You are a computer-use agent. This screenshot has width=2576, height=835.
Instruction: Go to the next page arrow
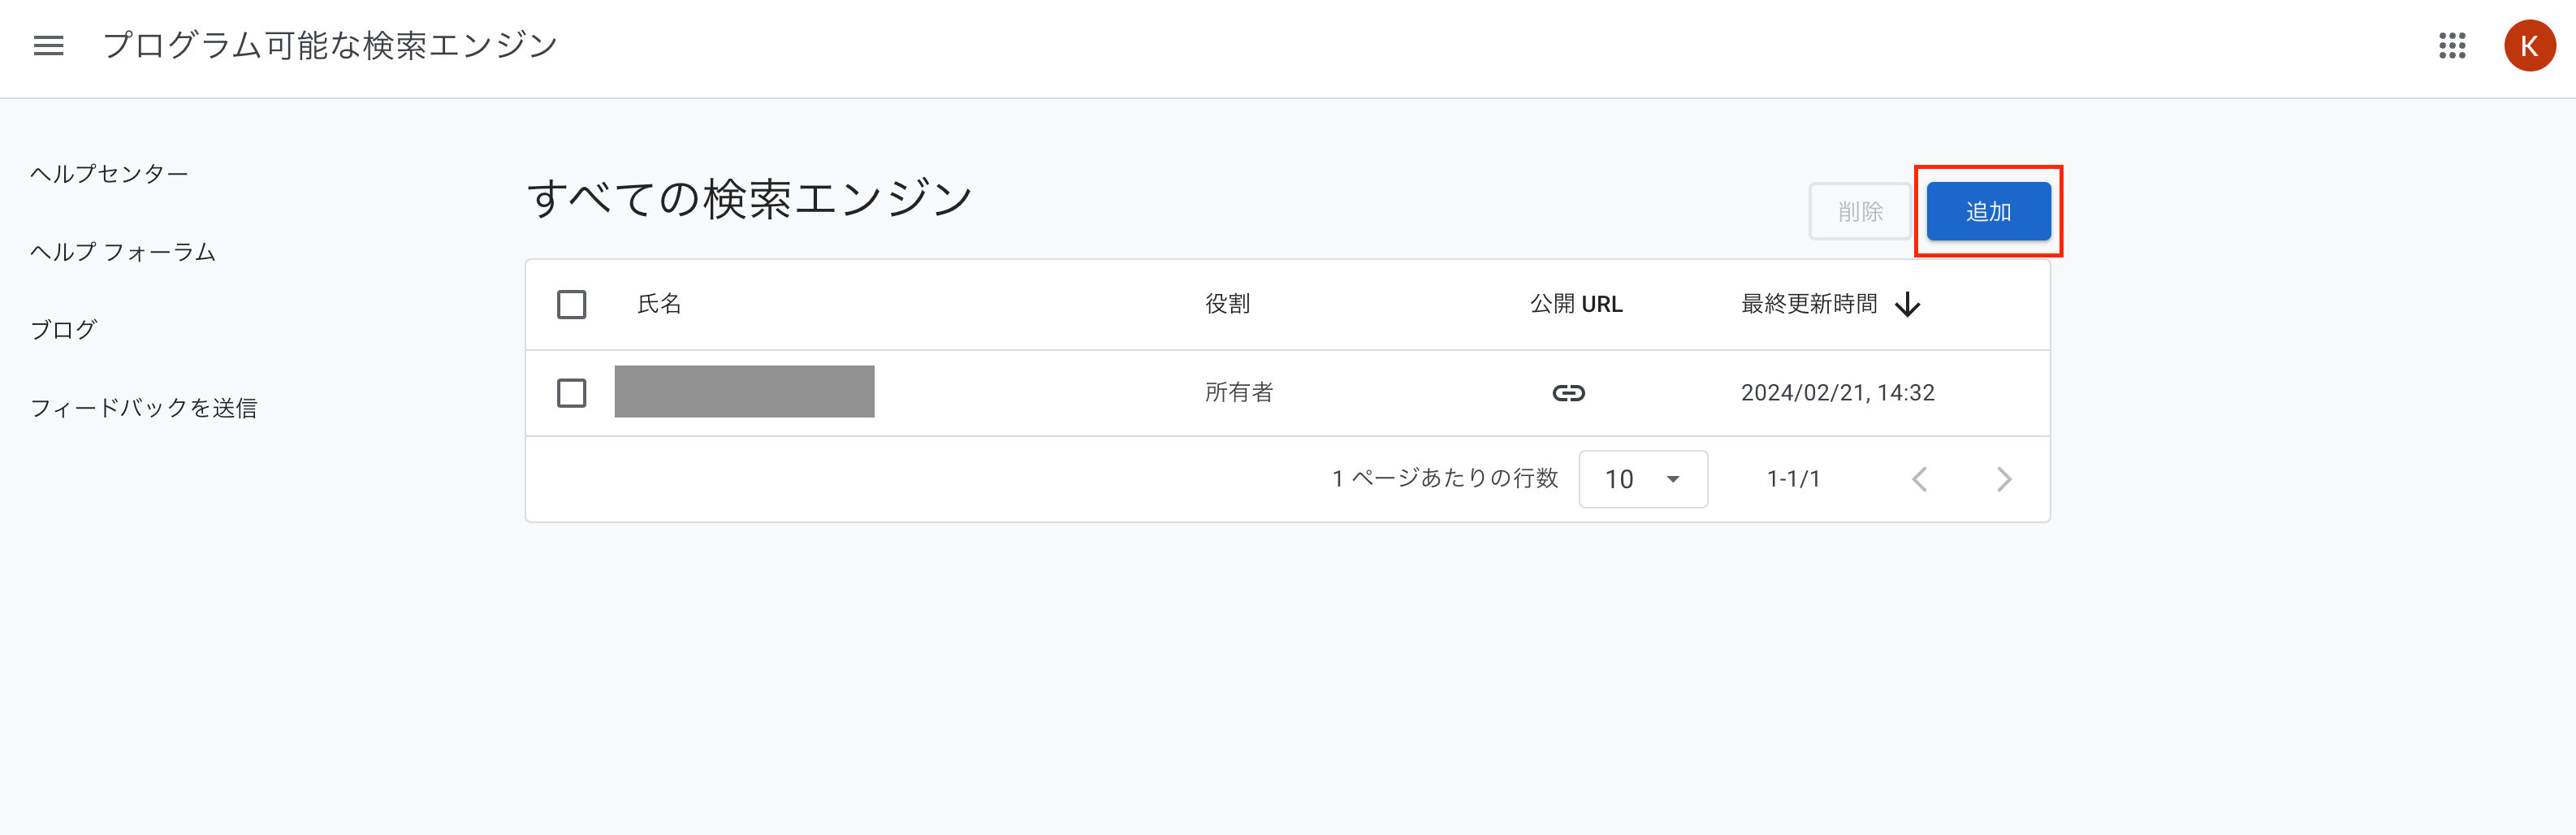2003,479
